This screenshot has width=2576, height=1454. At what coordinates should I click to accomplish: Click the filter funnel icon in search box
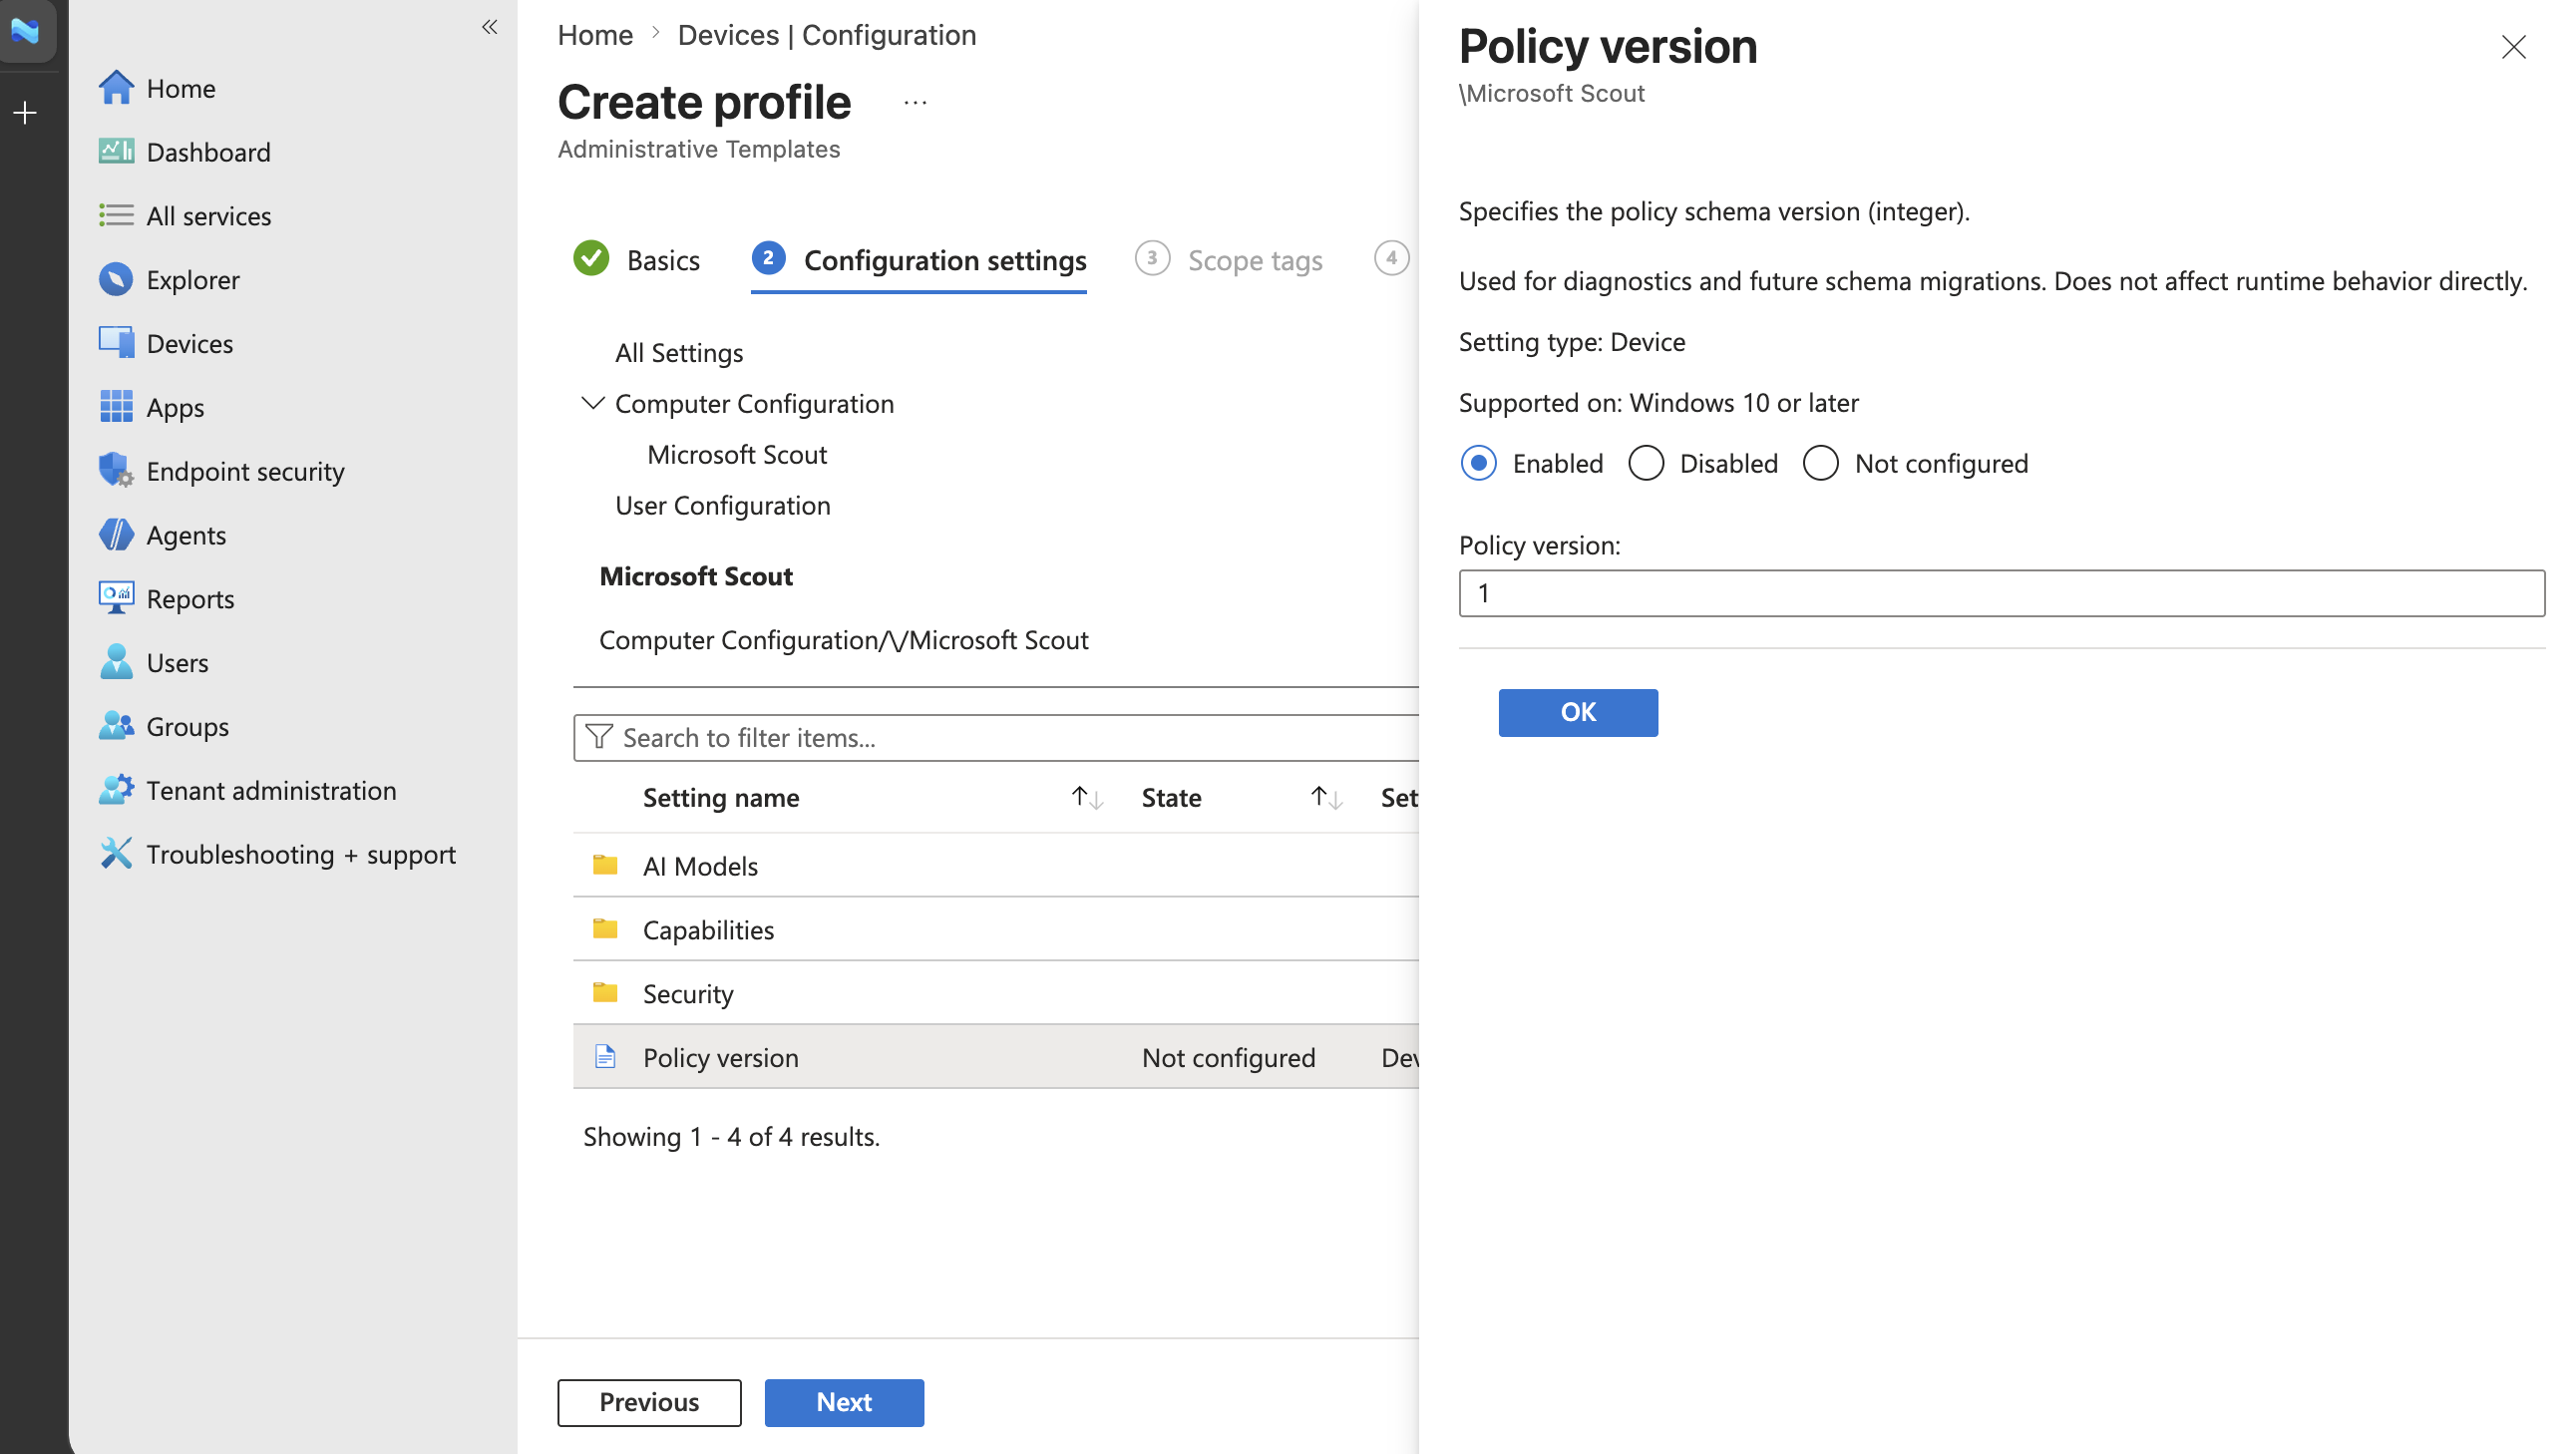[x=599, y=737]
